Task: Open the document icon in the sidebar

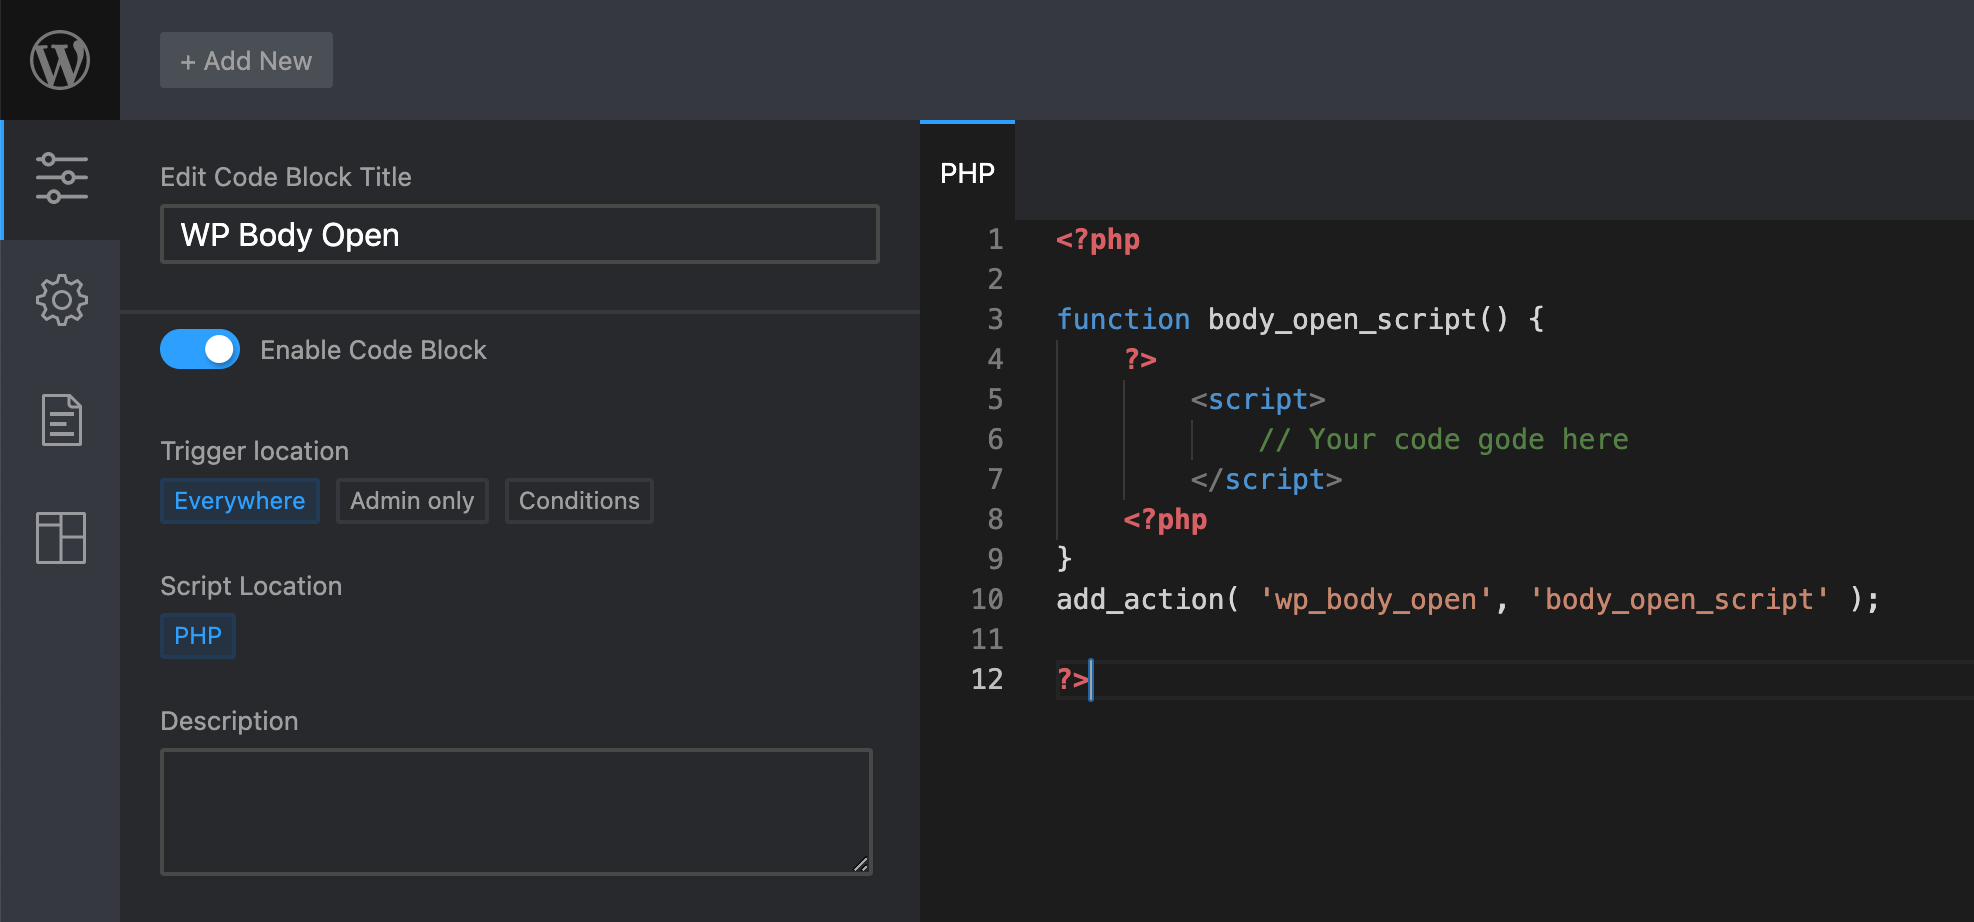Action: coord(62,420)
